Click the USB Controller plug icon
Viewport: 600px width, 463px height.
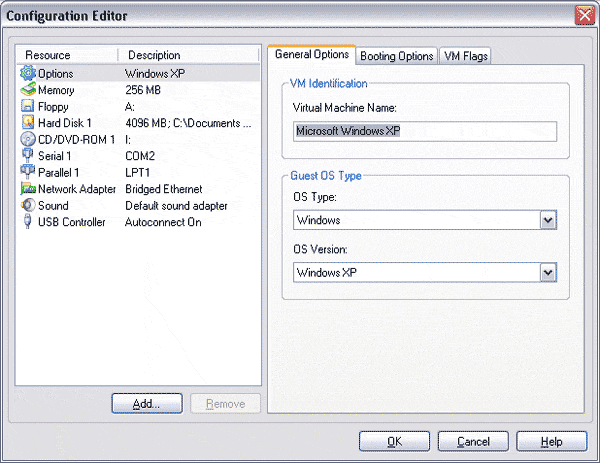click(28, 222)
